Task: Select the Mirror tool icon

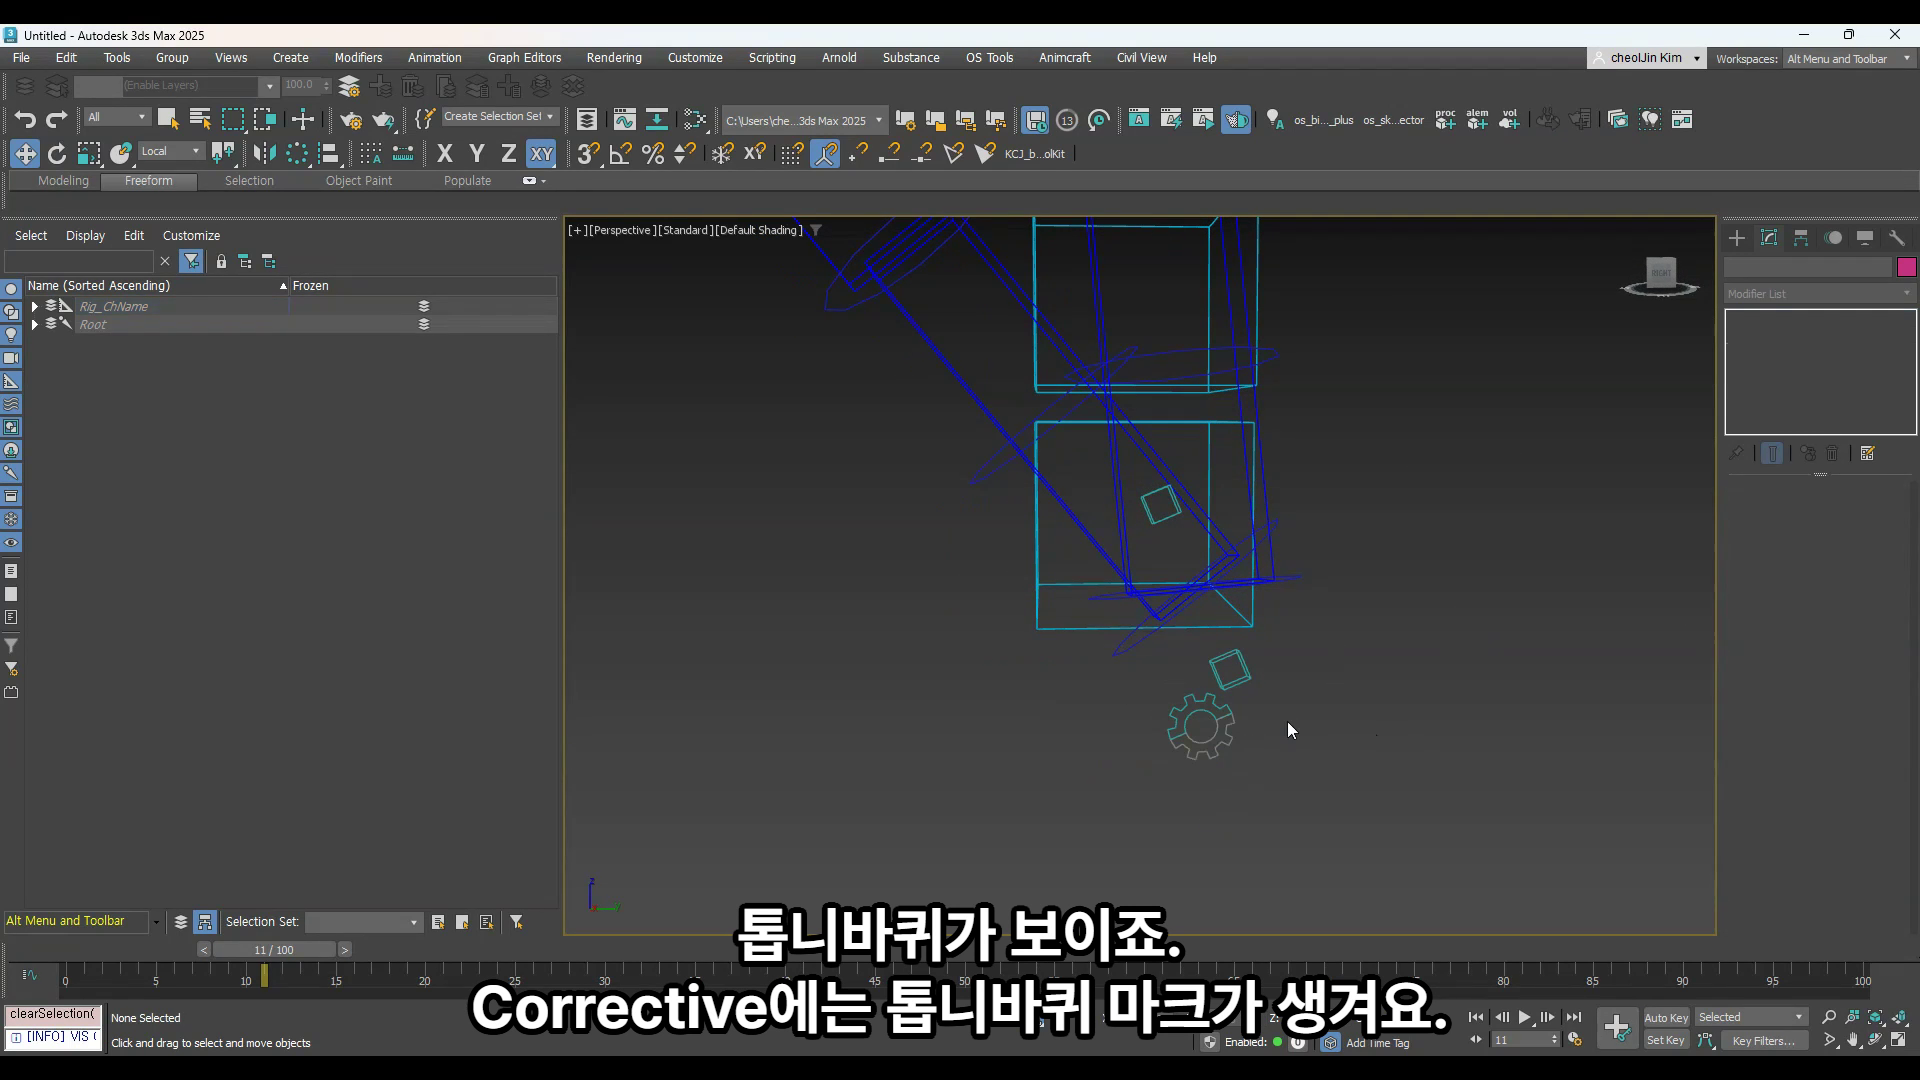Action: [x=264, y=153]
